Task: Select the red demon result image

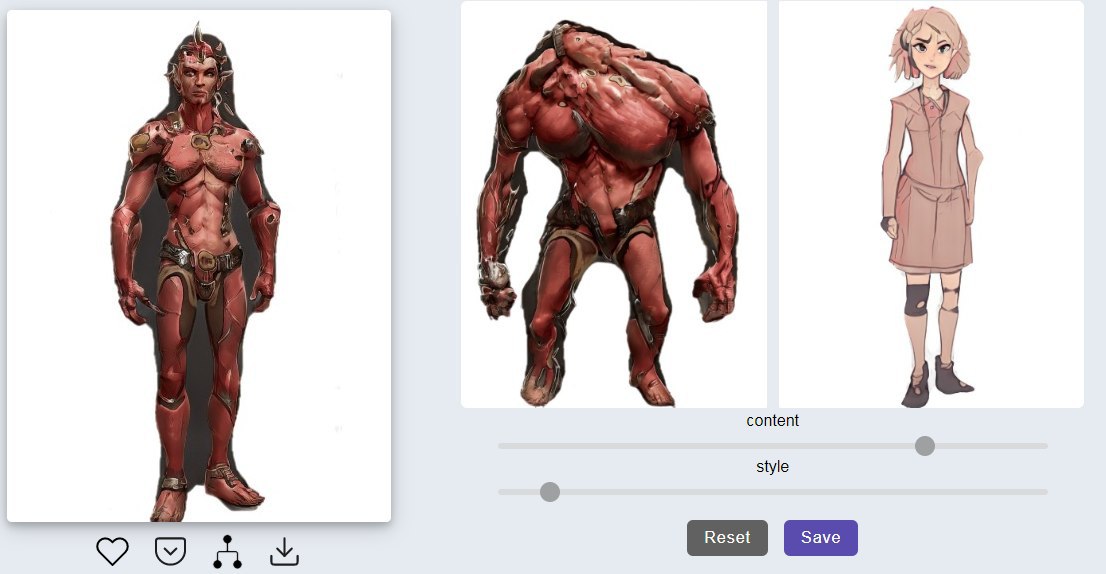Action: click(x=199, y=266)
